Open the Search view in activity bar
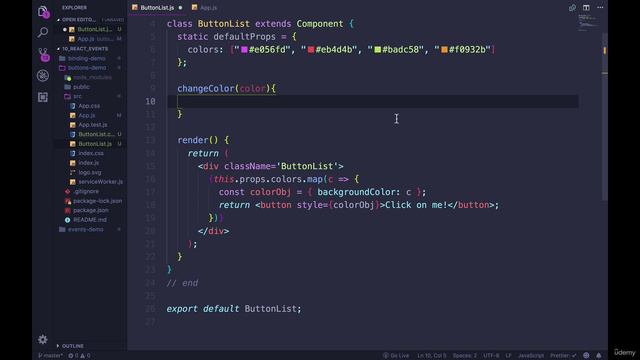640x360 pixels. click(x=42, y=32)
